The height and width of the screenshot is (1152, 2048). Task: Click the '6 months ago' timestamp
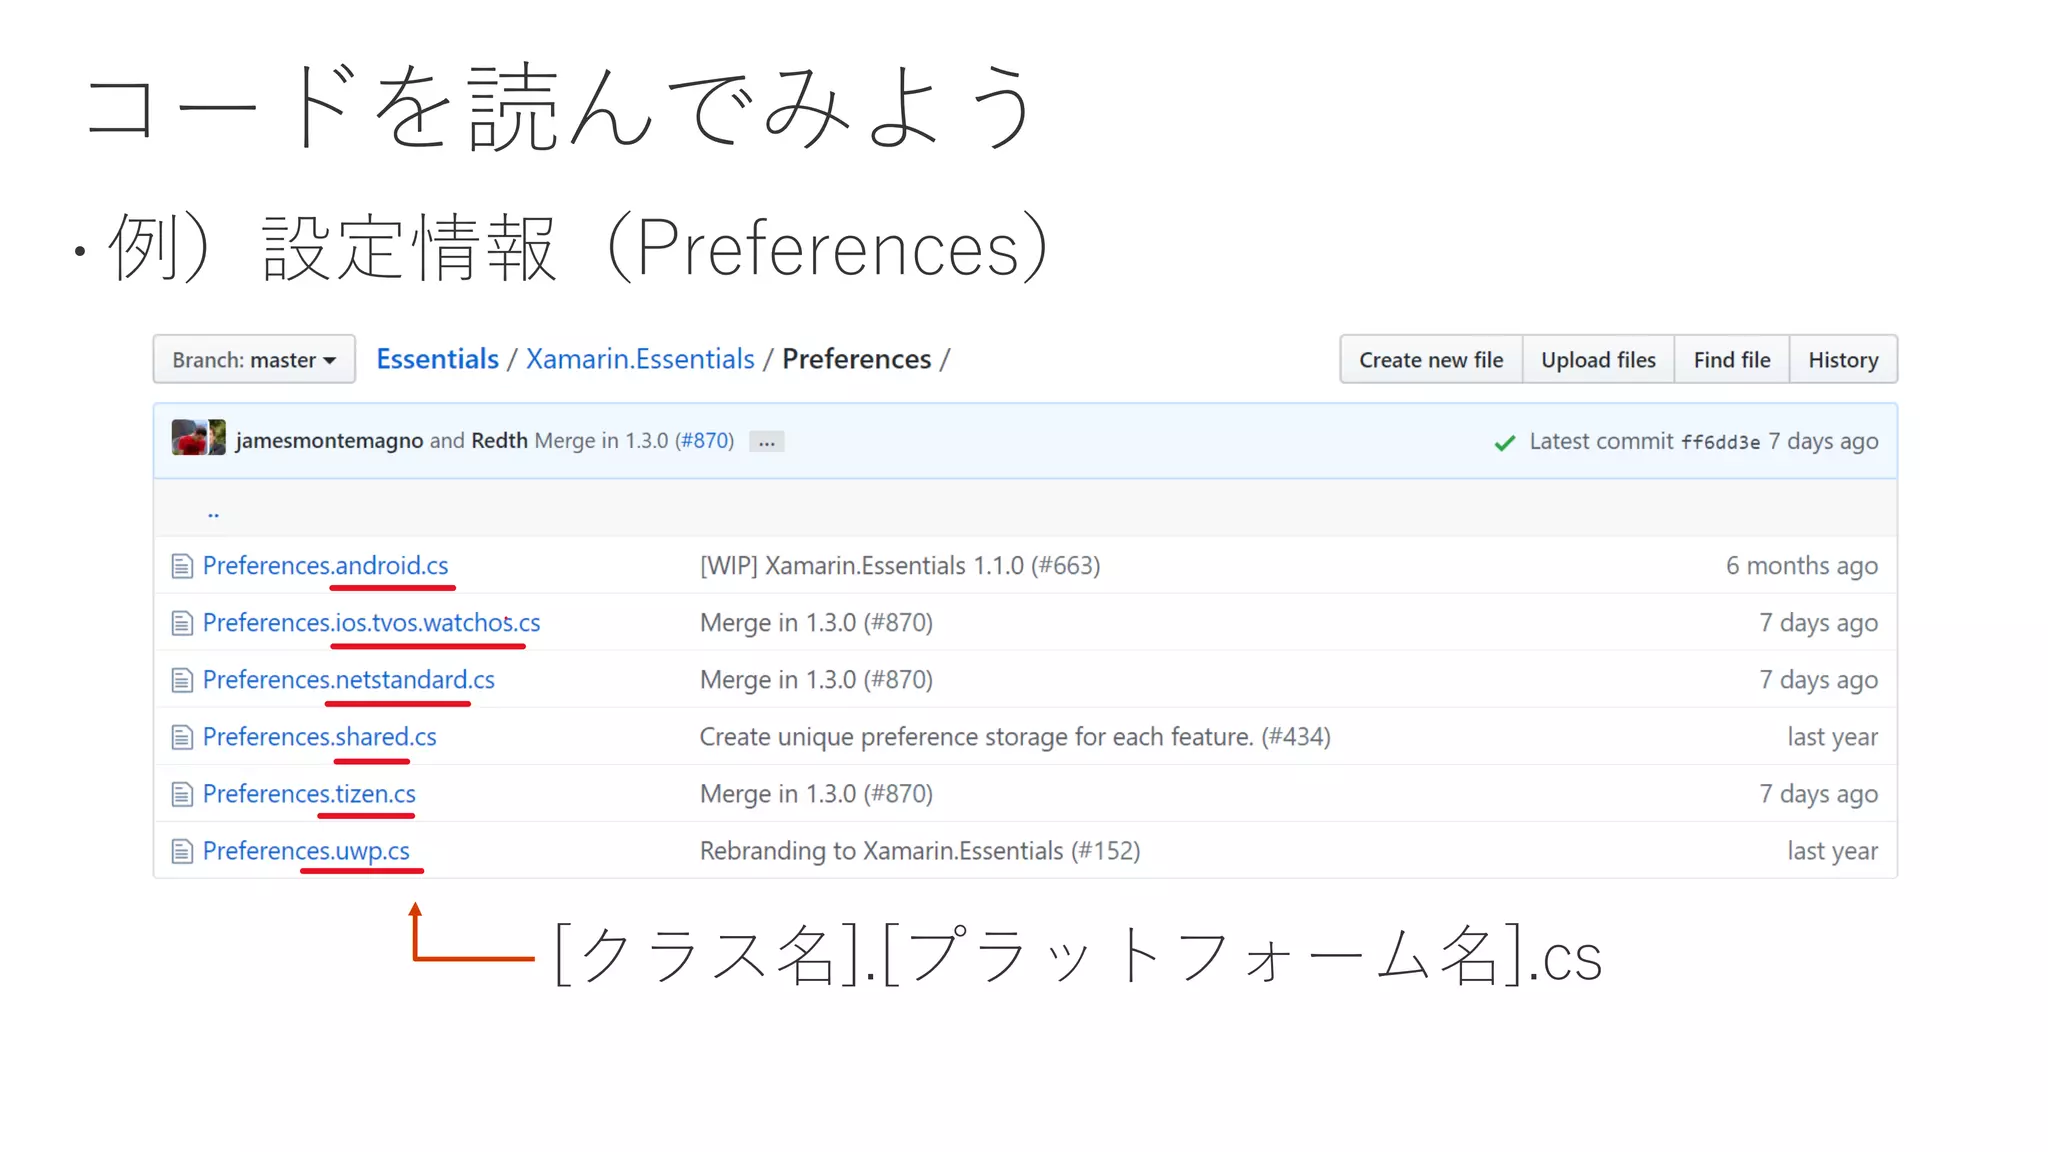1801,566
